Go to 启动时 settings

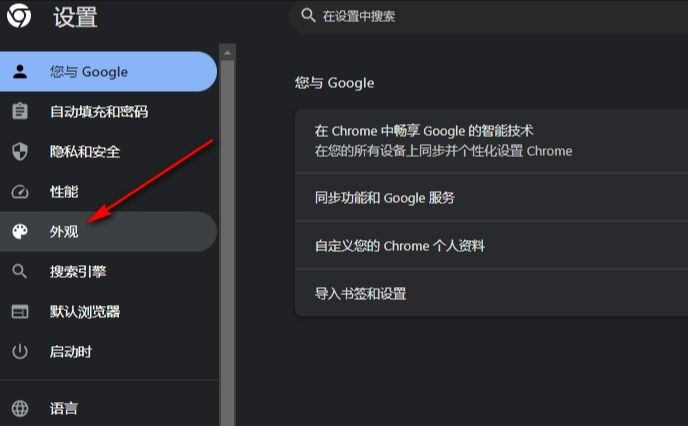[108, 351]
